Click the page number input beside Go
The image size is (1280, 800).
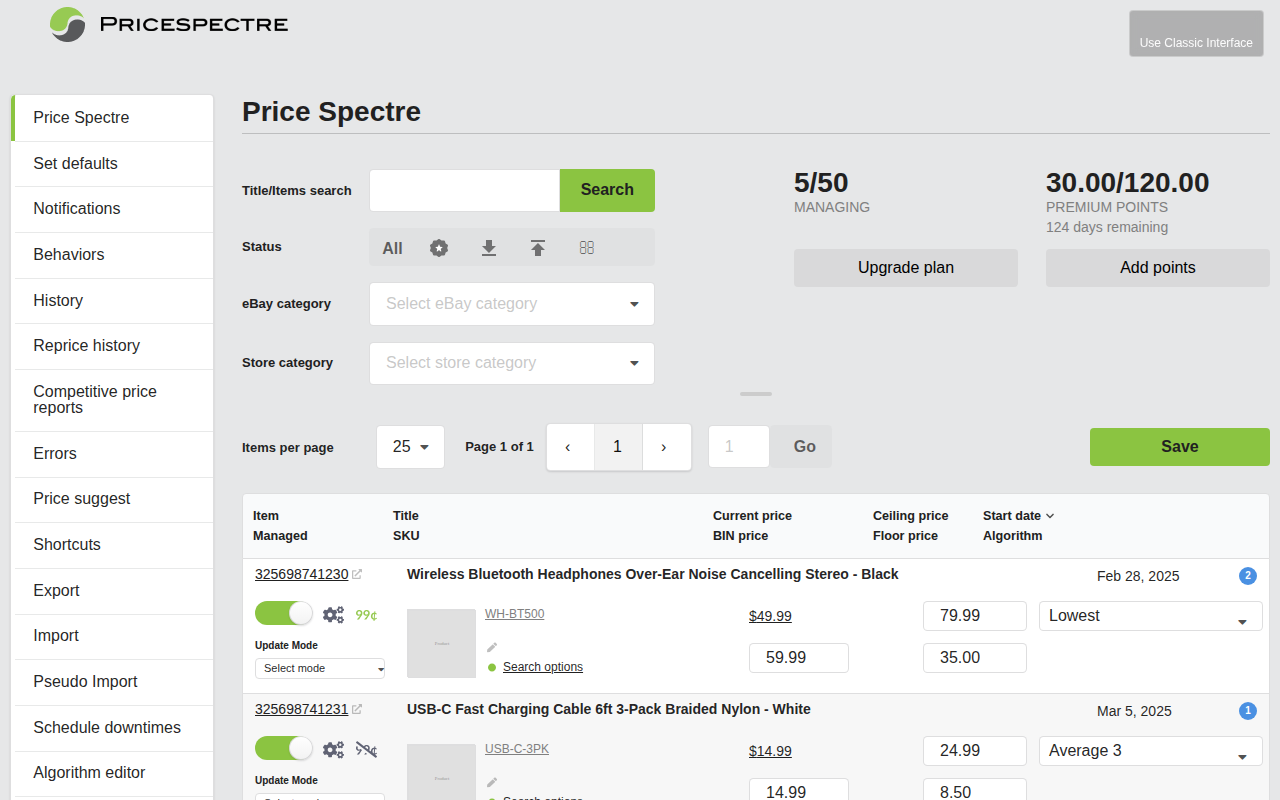click(x=738, y=446)
